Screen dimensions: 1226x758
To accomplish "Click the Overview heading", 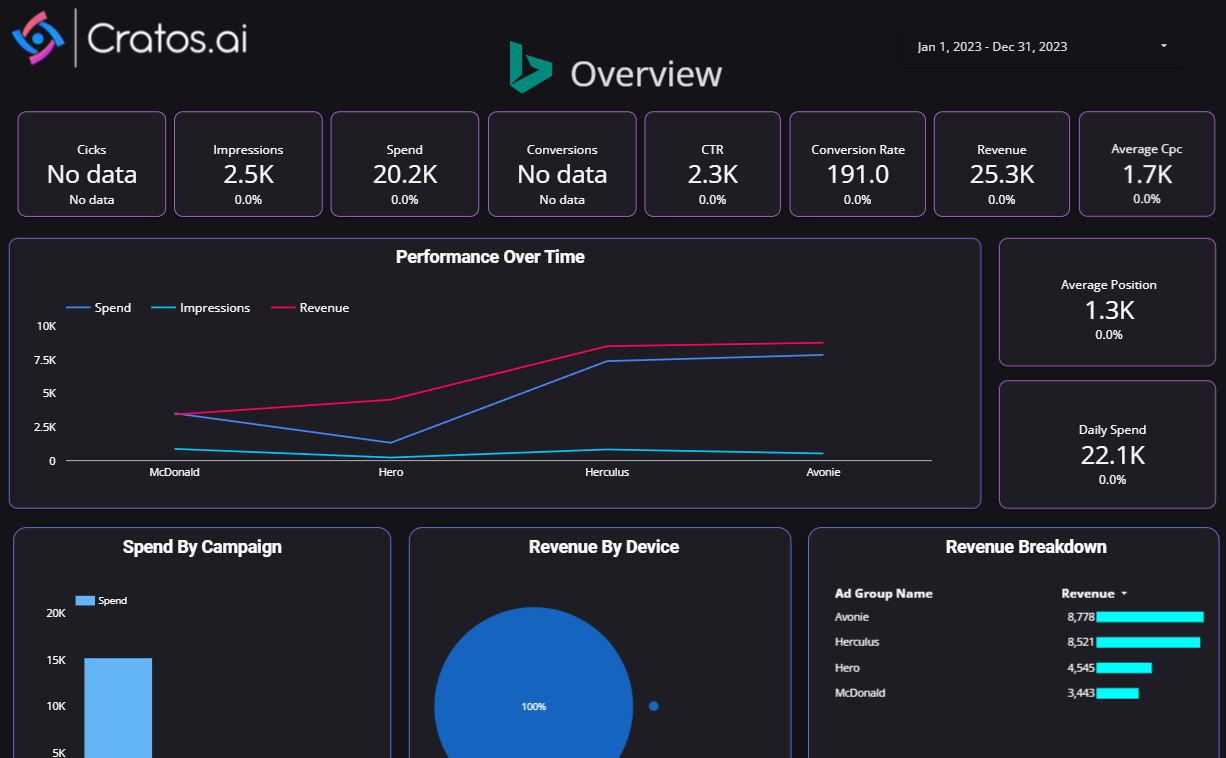I will click(x=646, y=74).
